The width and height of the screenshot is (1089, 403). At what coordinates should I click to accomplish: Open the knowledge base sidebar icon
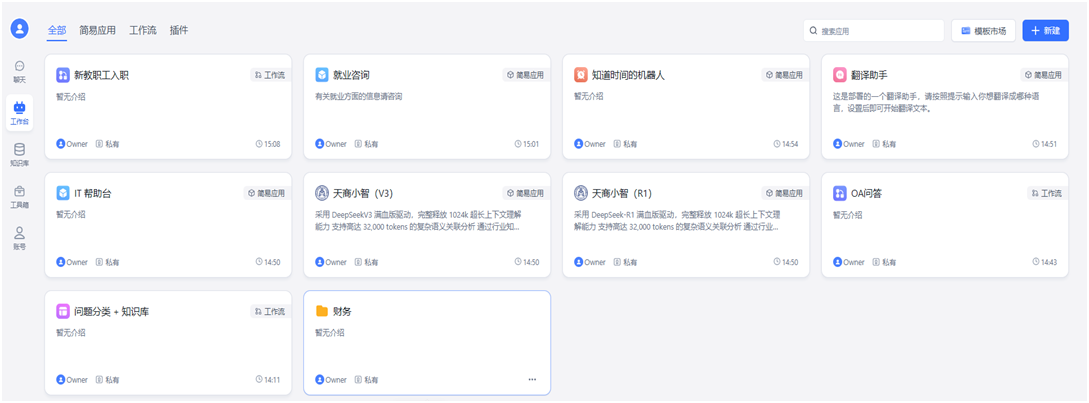[x=19, y=154]
